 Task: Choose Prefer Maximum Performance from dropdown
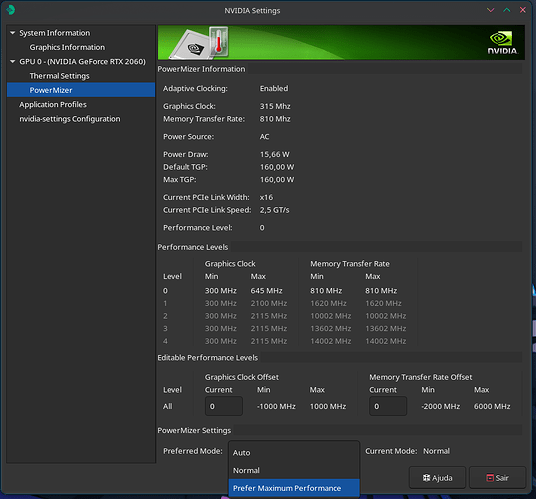click(x=294, y=488)
